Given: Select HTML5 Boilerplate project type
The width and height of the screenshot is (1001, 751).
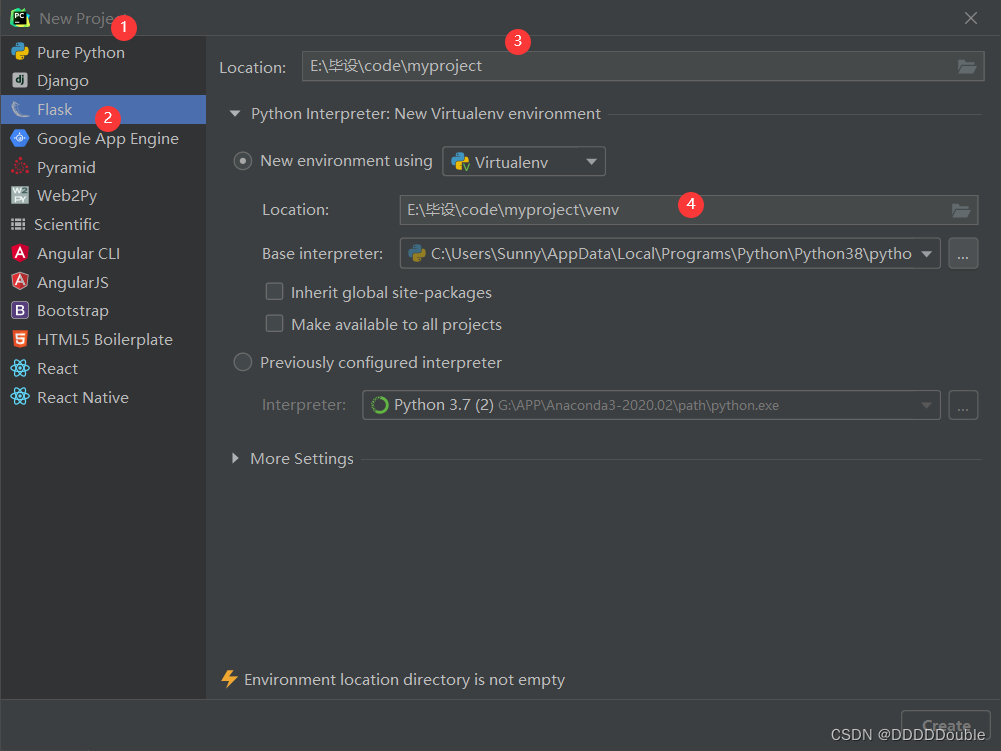Looking at the screenshot, I should tap(103, 339).
